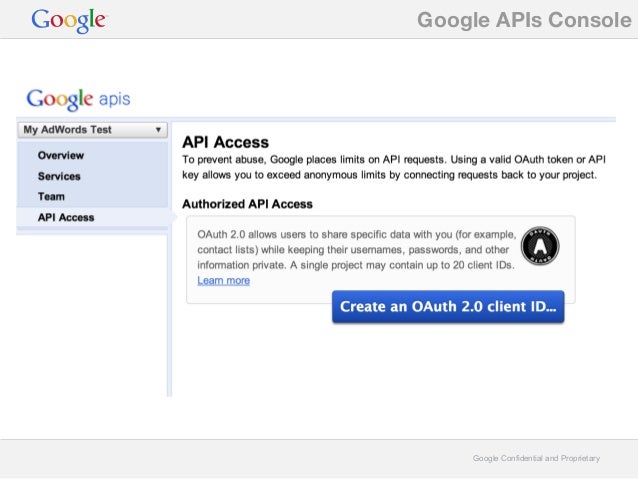This screenshot has height=479, width=638.
Task: Open the Overview section in sidebar
Action: [61, 155]
